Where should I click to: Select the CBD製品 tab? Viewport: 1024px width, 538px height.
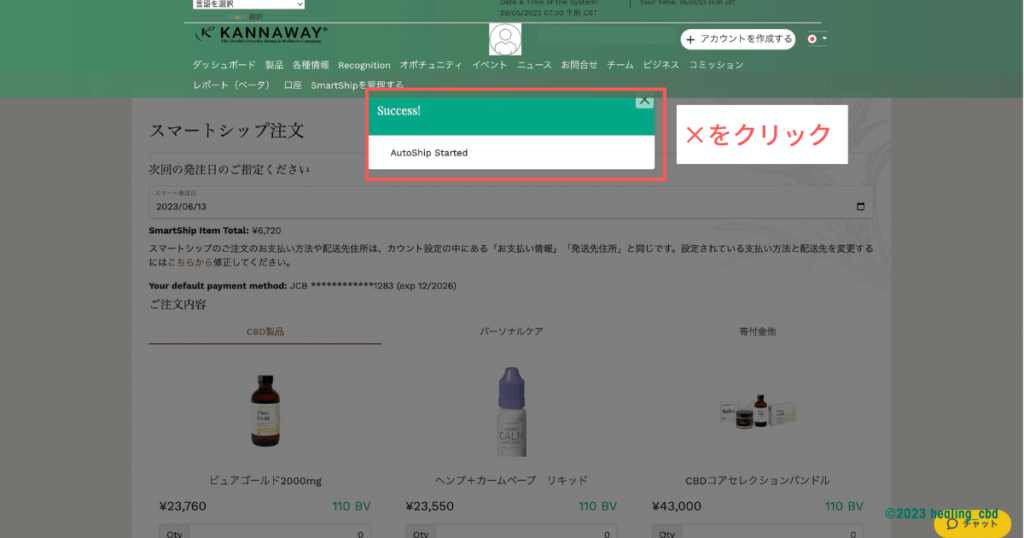click(x=265, y=331)
